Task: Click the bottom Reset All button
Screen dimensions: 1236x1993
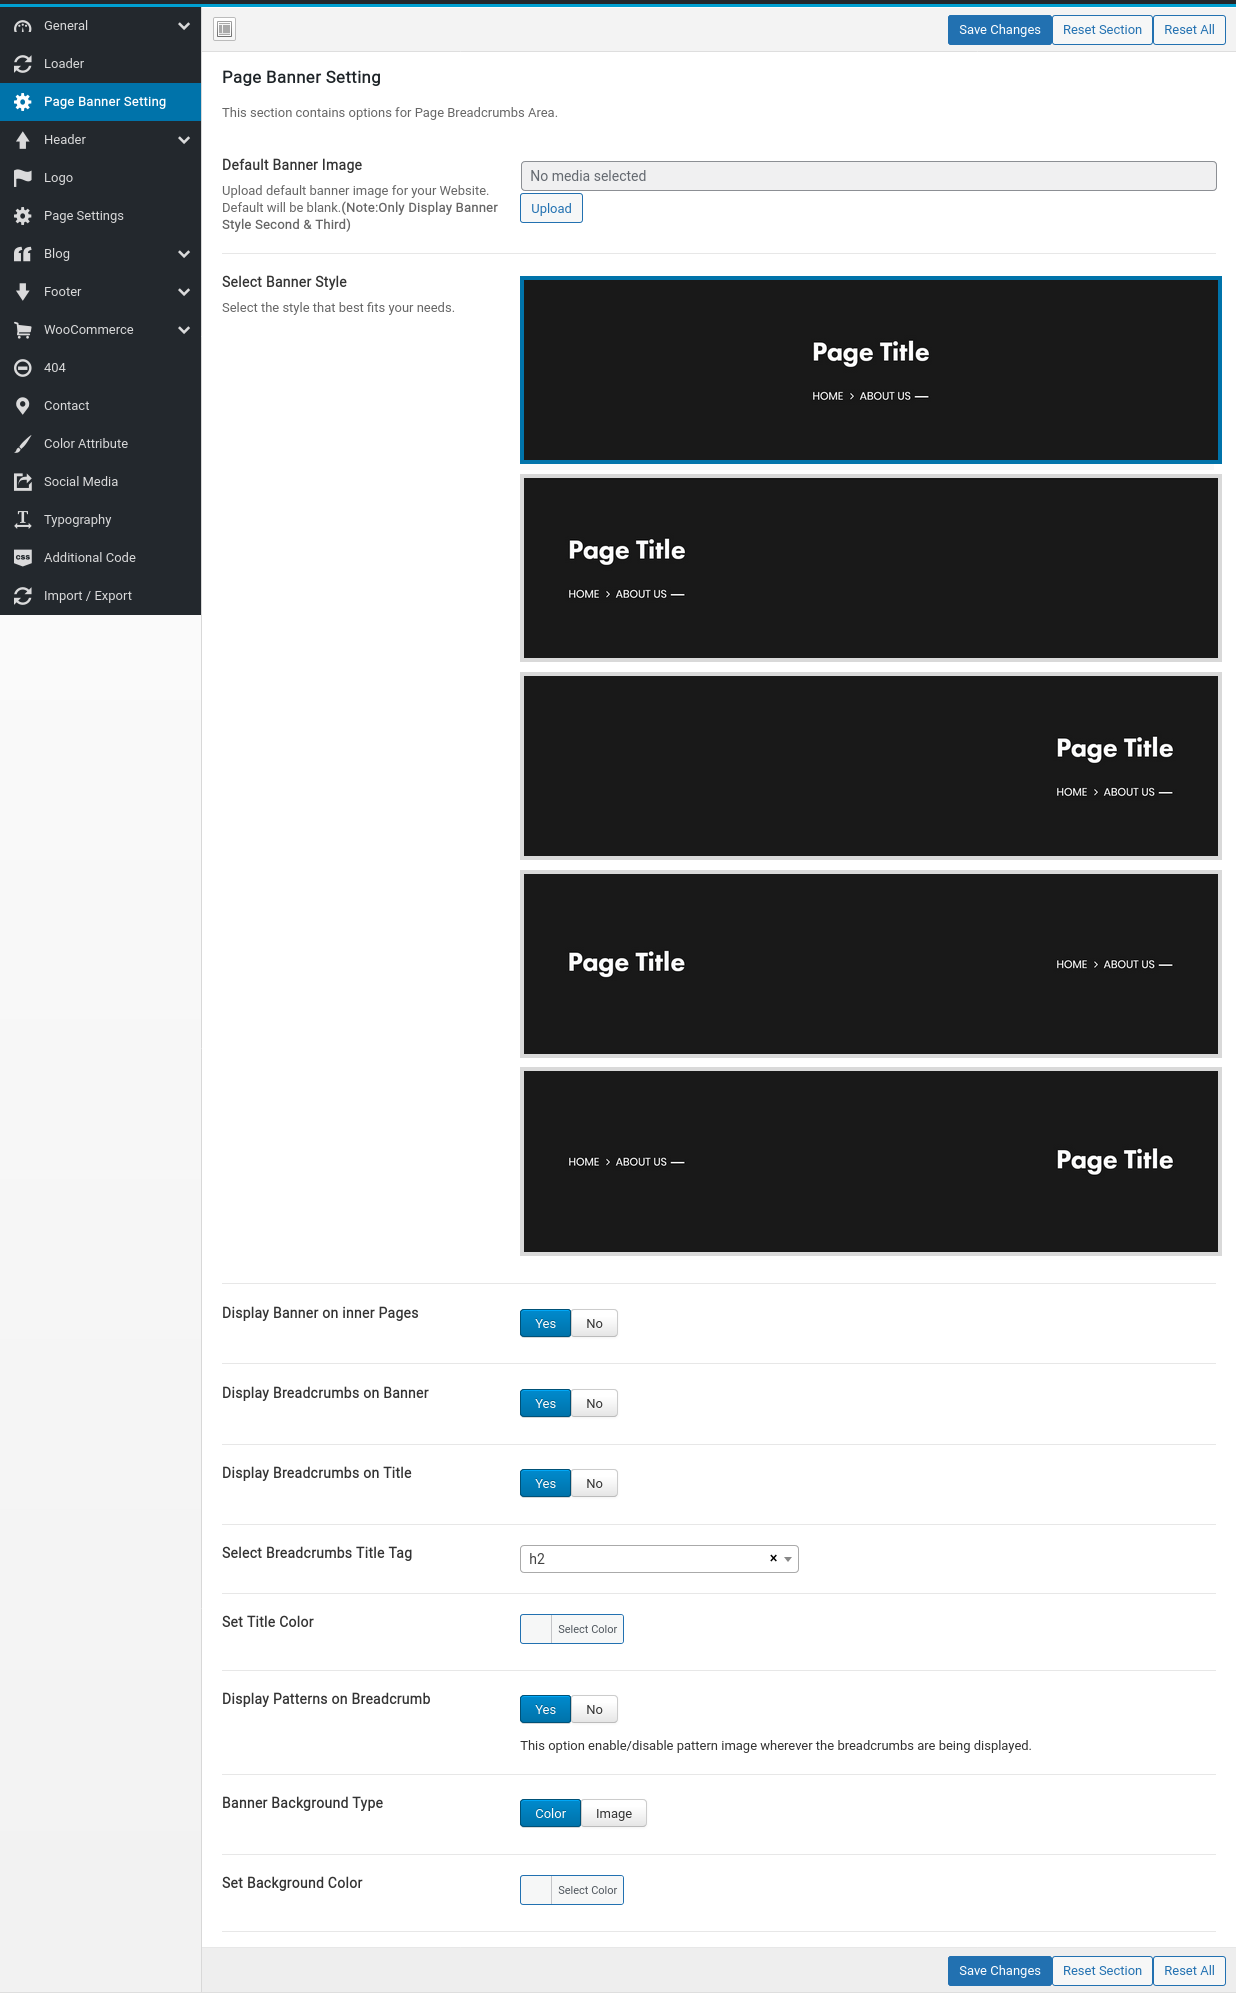Action: (x=1189, y=1971)
